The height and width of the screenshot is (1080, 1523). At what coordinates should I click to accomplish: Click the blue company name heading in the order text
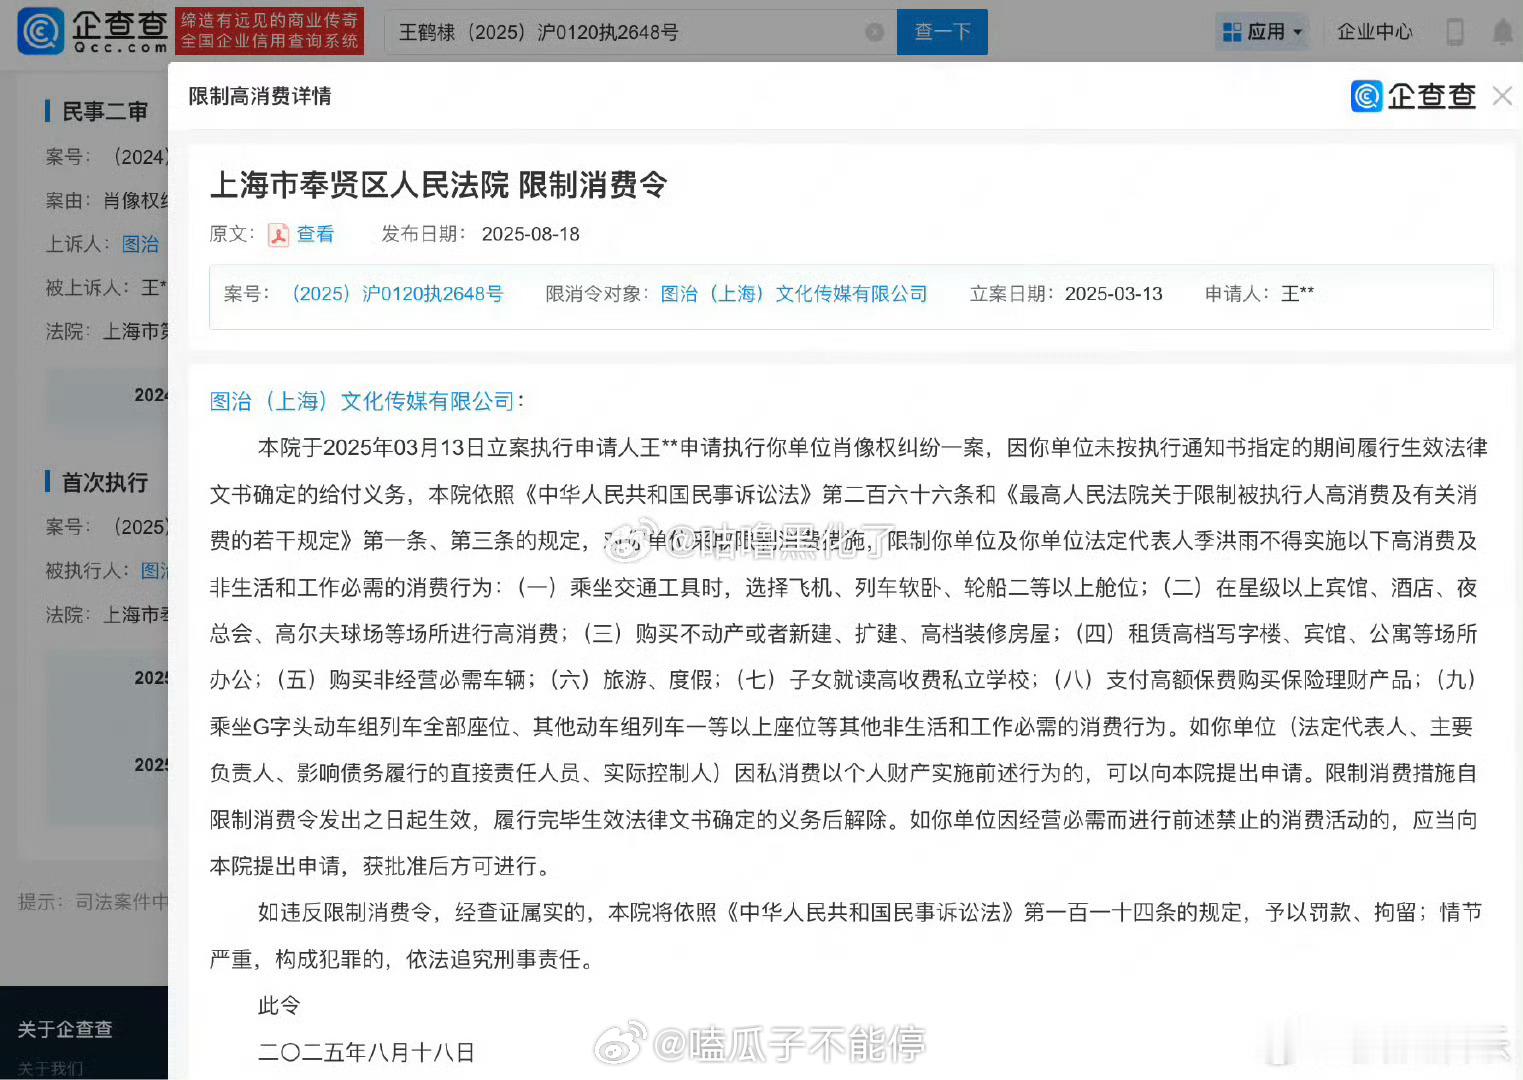coord(362,401)
